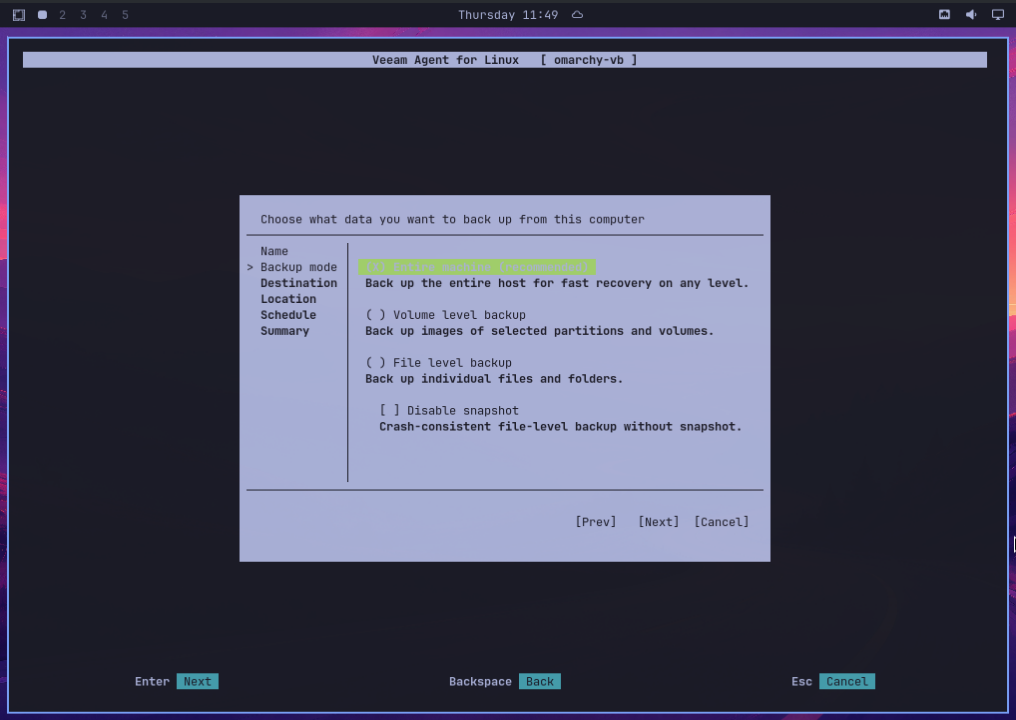Screen dimensions: 1016x720
Task: Click the Veeam Agent for Linux title
Action: [x=445, y=60]
